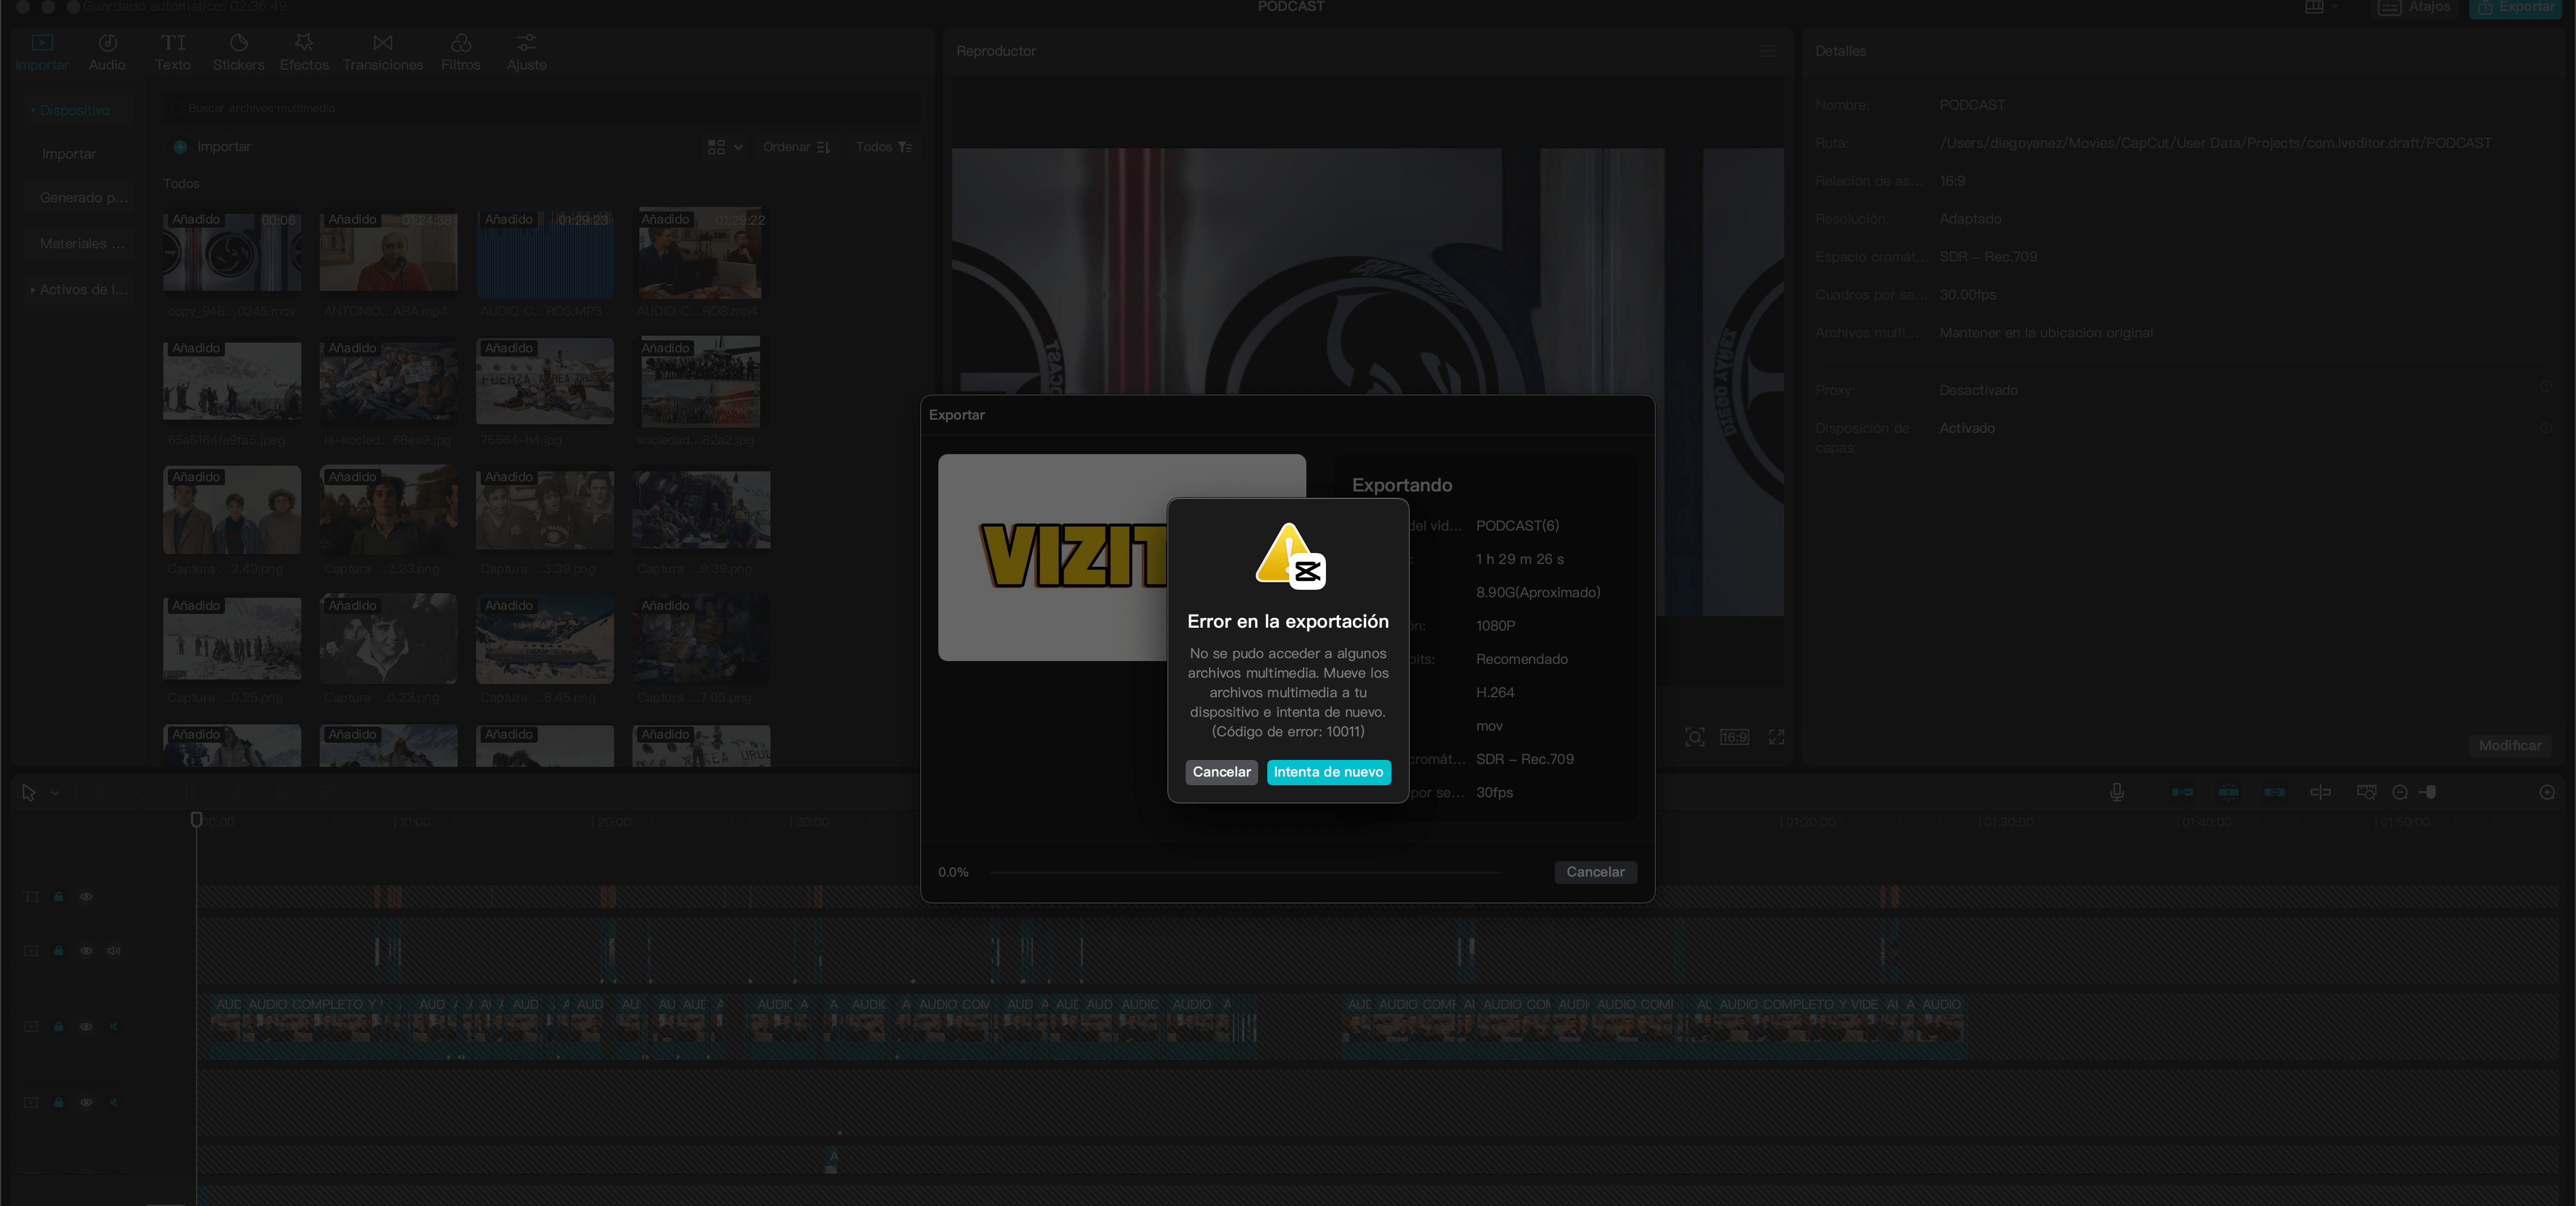Toggle the clip linkage icon
The height and width of the screenshot is (1206, 2576).
pos(2274,792)
